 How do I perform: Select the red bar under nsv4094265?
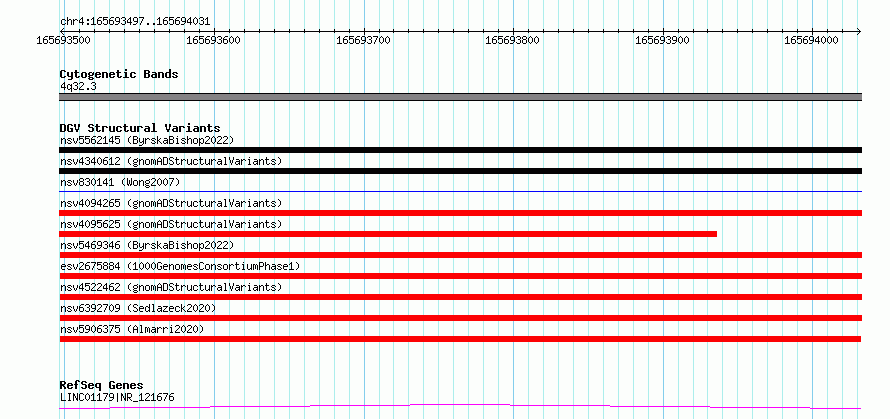coord(460,213)
